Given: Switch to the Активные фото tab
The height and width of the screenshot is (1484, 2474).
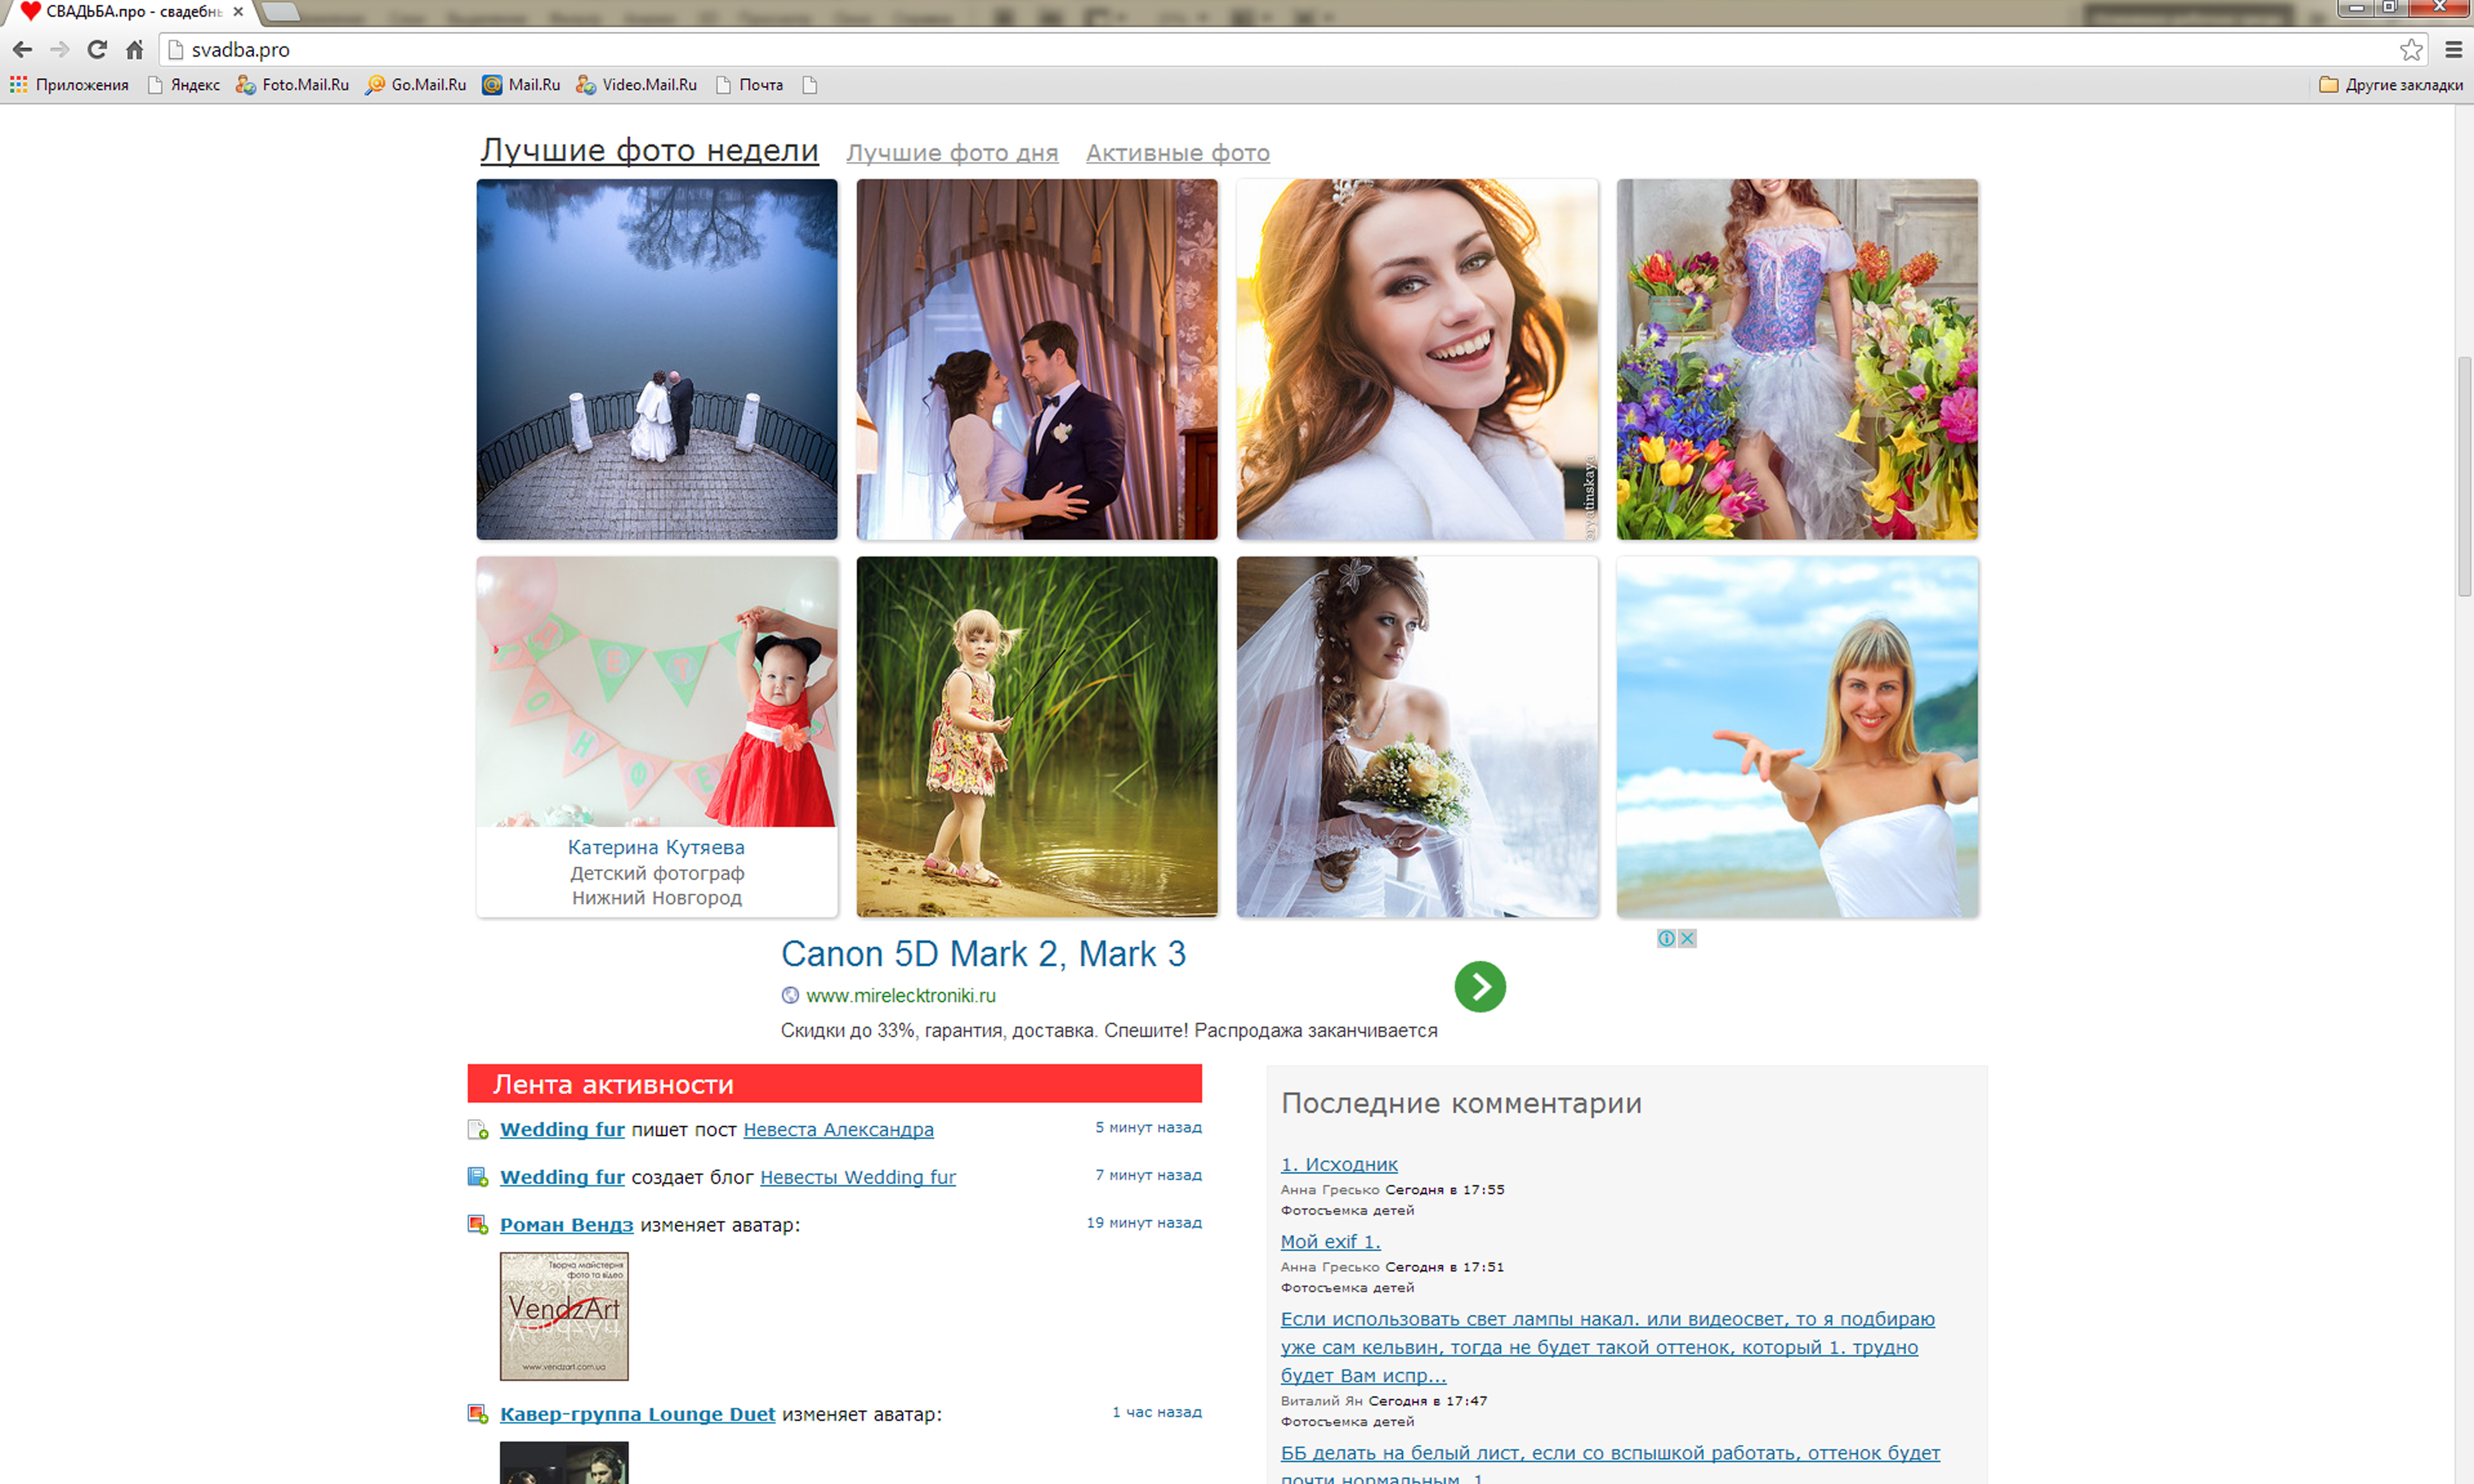Looking at the screenshot, I should click(x=1177, y=153).
